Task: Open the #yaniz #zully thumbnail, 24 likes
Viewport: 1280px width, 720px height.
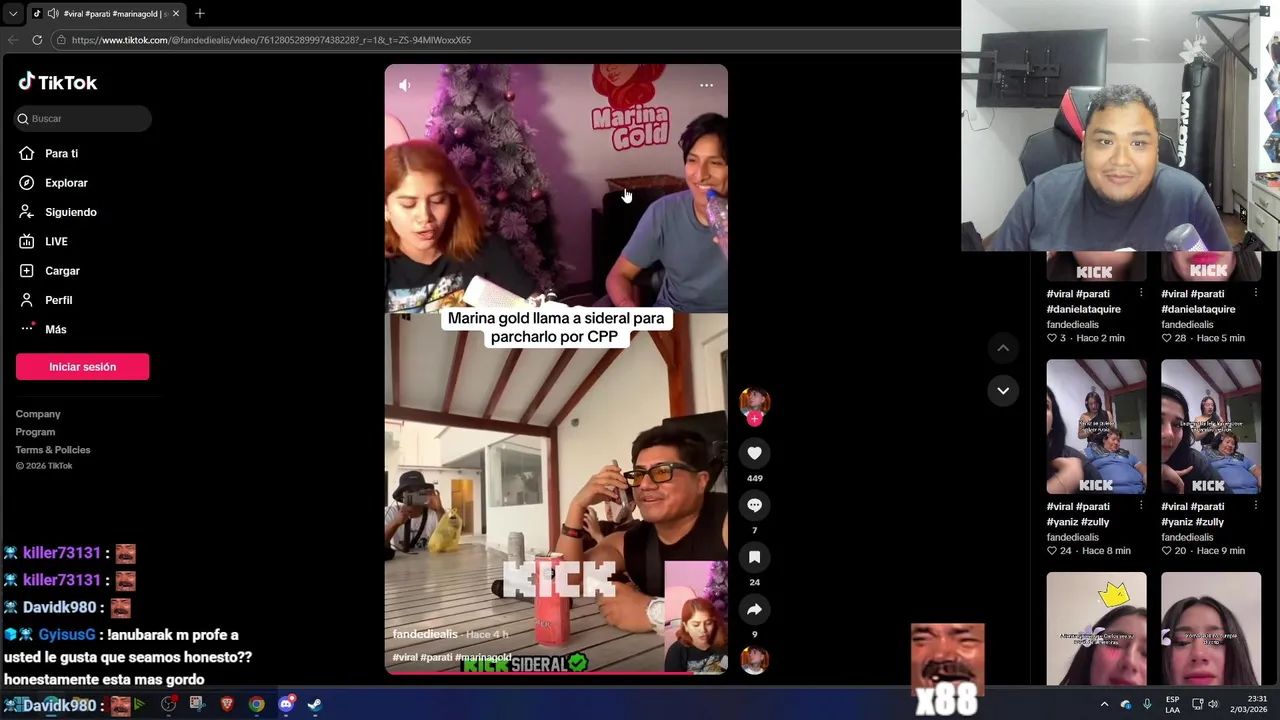Action: point(1096,426)
